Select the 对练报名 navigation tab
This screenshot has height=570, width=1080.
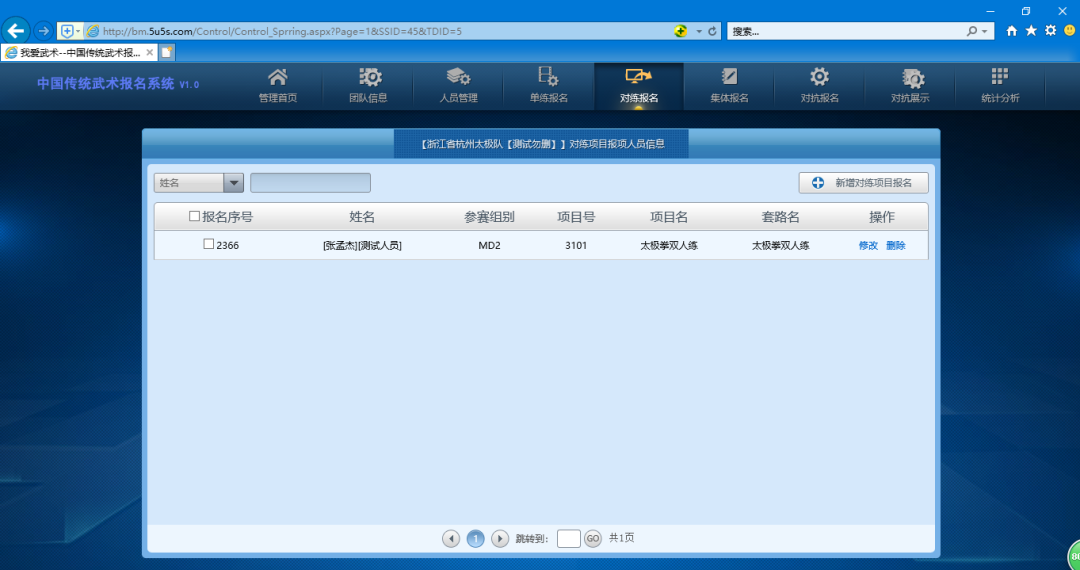coord(639,85)
